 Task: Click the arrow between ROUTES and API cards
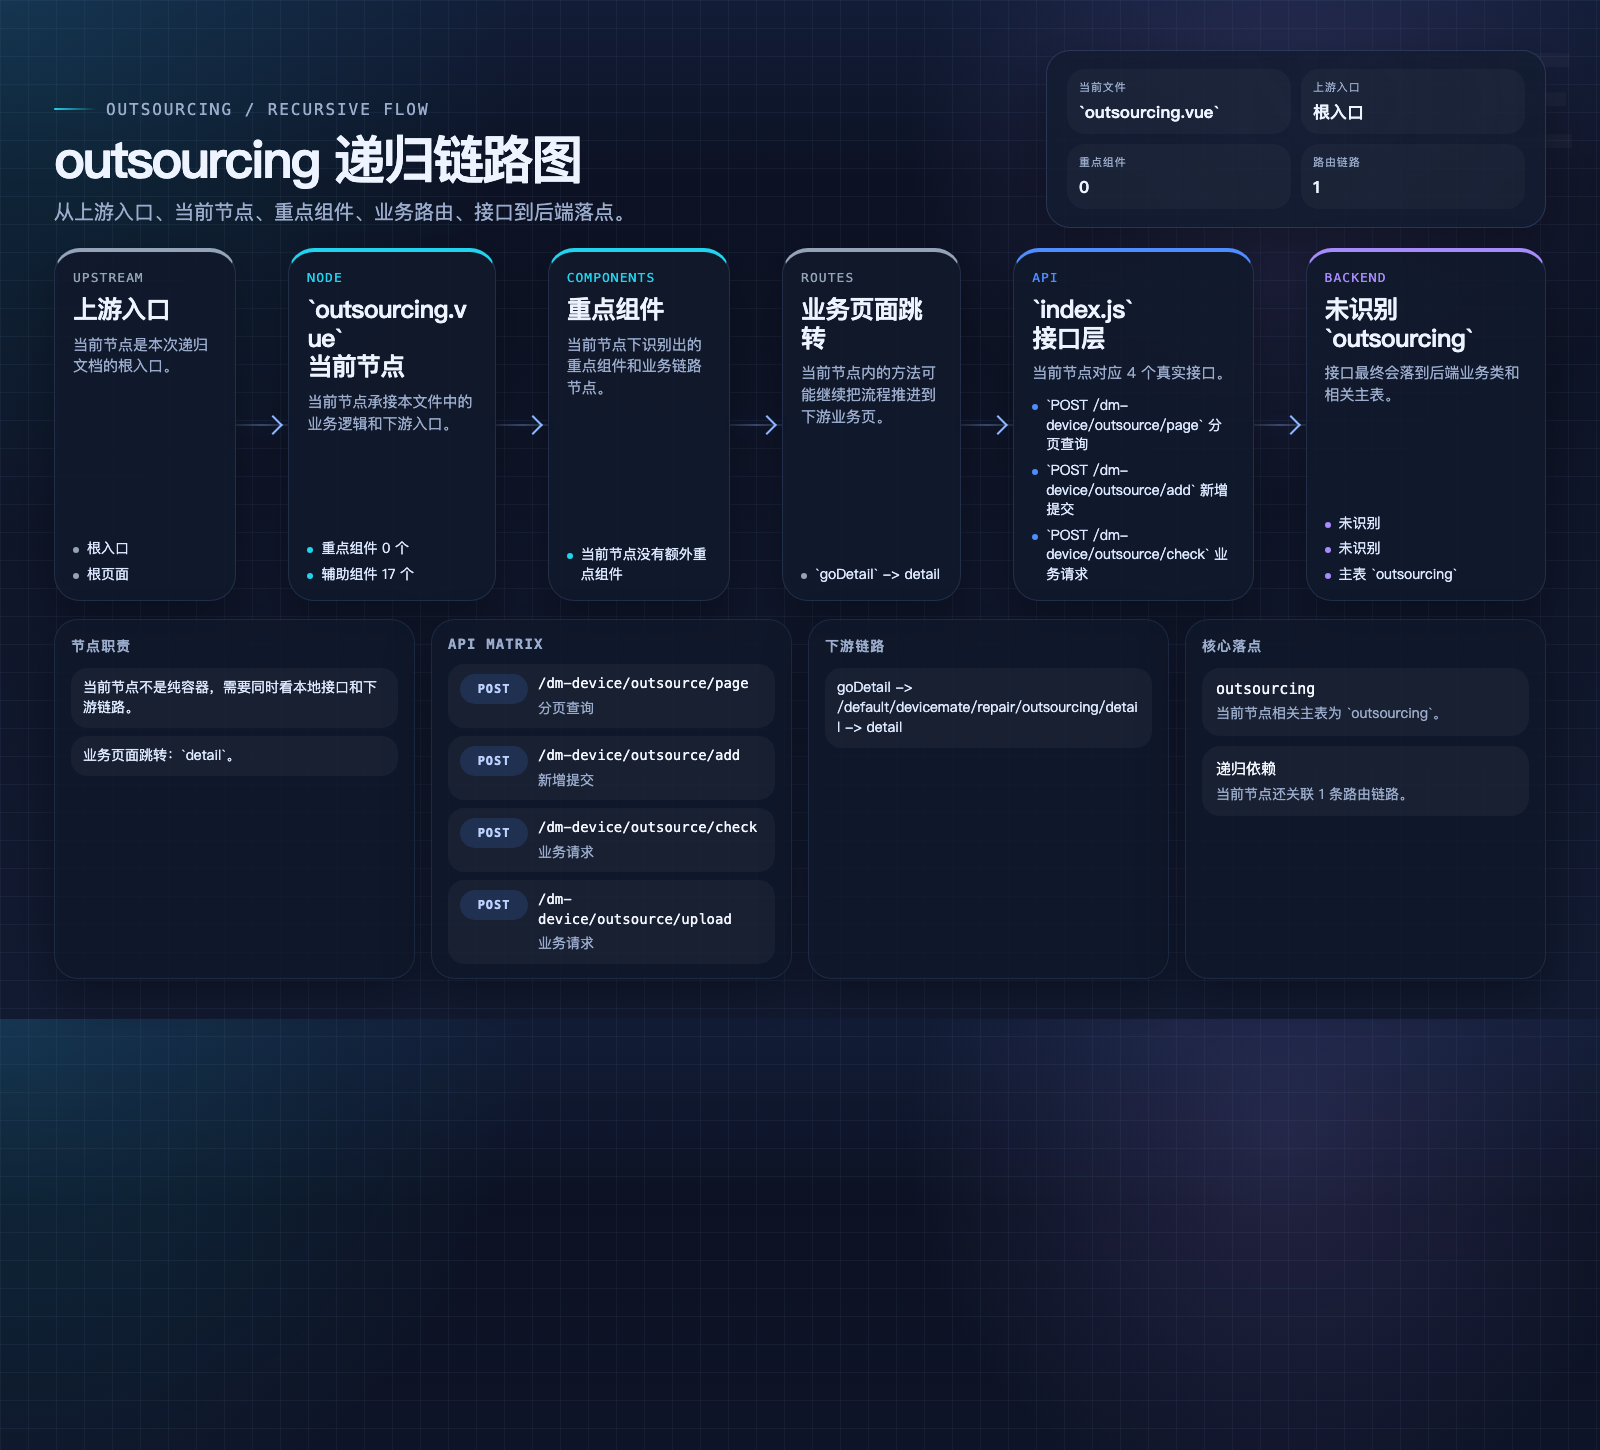[x=986, y=425]
